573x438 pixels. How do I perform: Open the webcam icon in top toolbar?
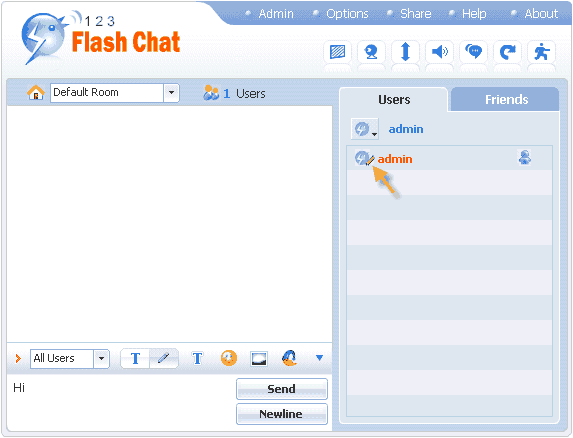(x=371, y=52)
